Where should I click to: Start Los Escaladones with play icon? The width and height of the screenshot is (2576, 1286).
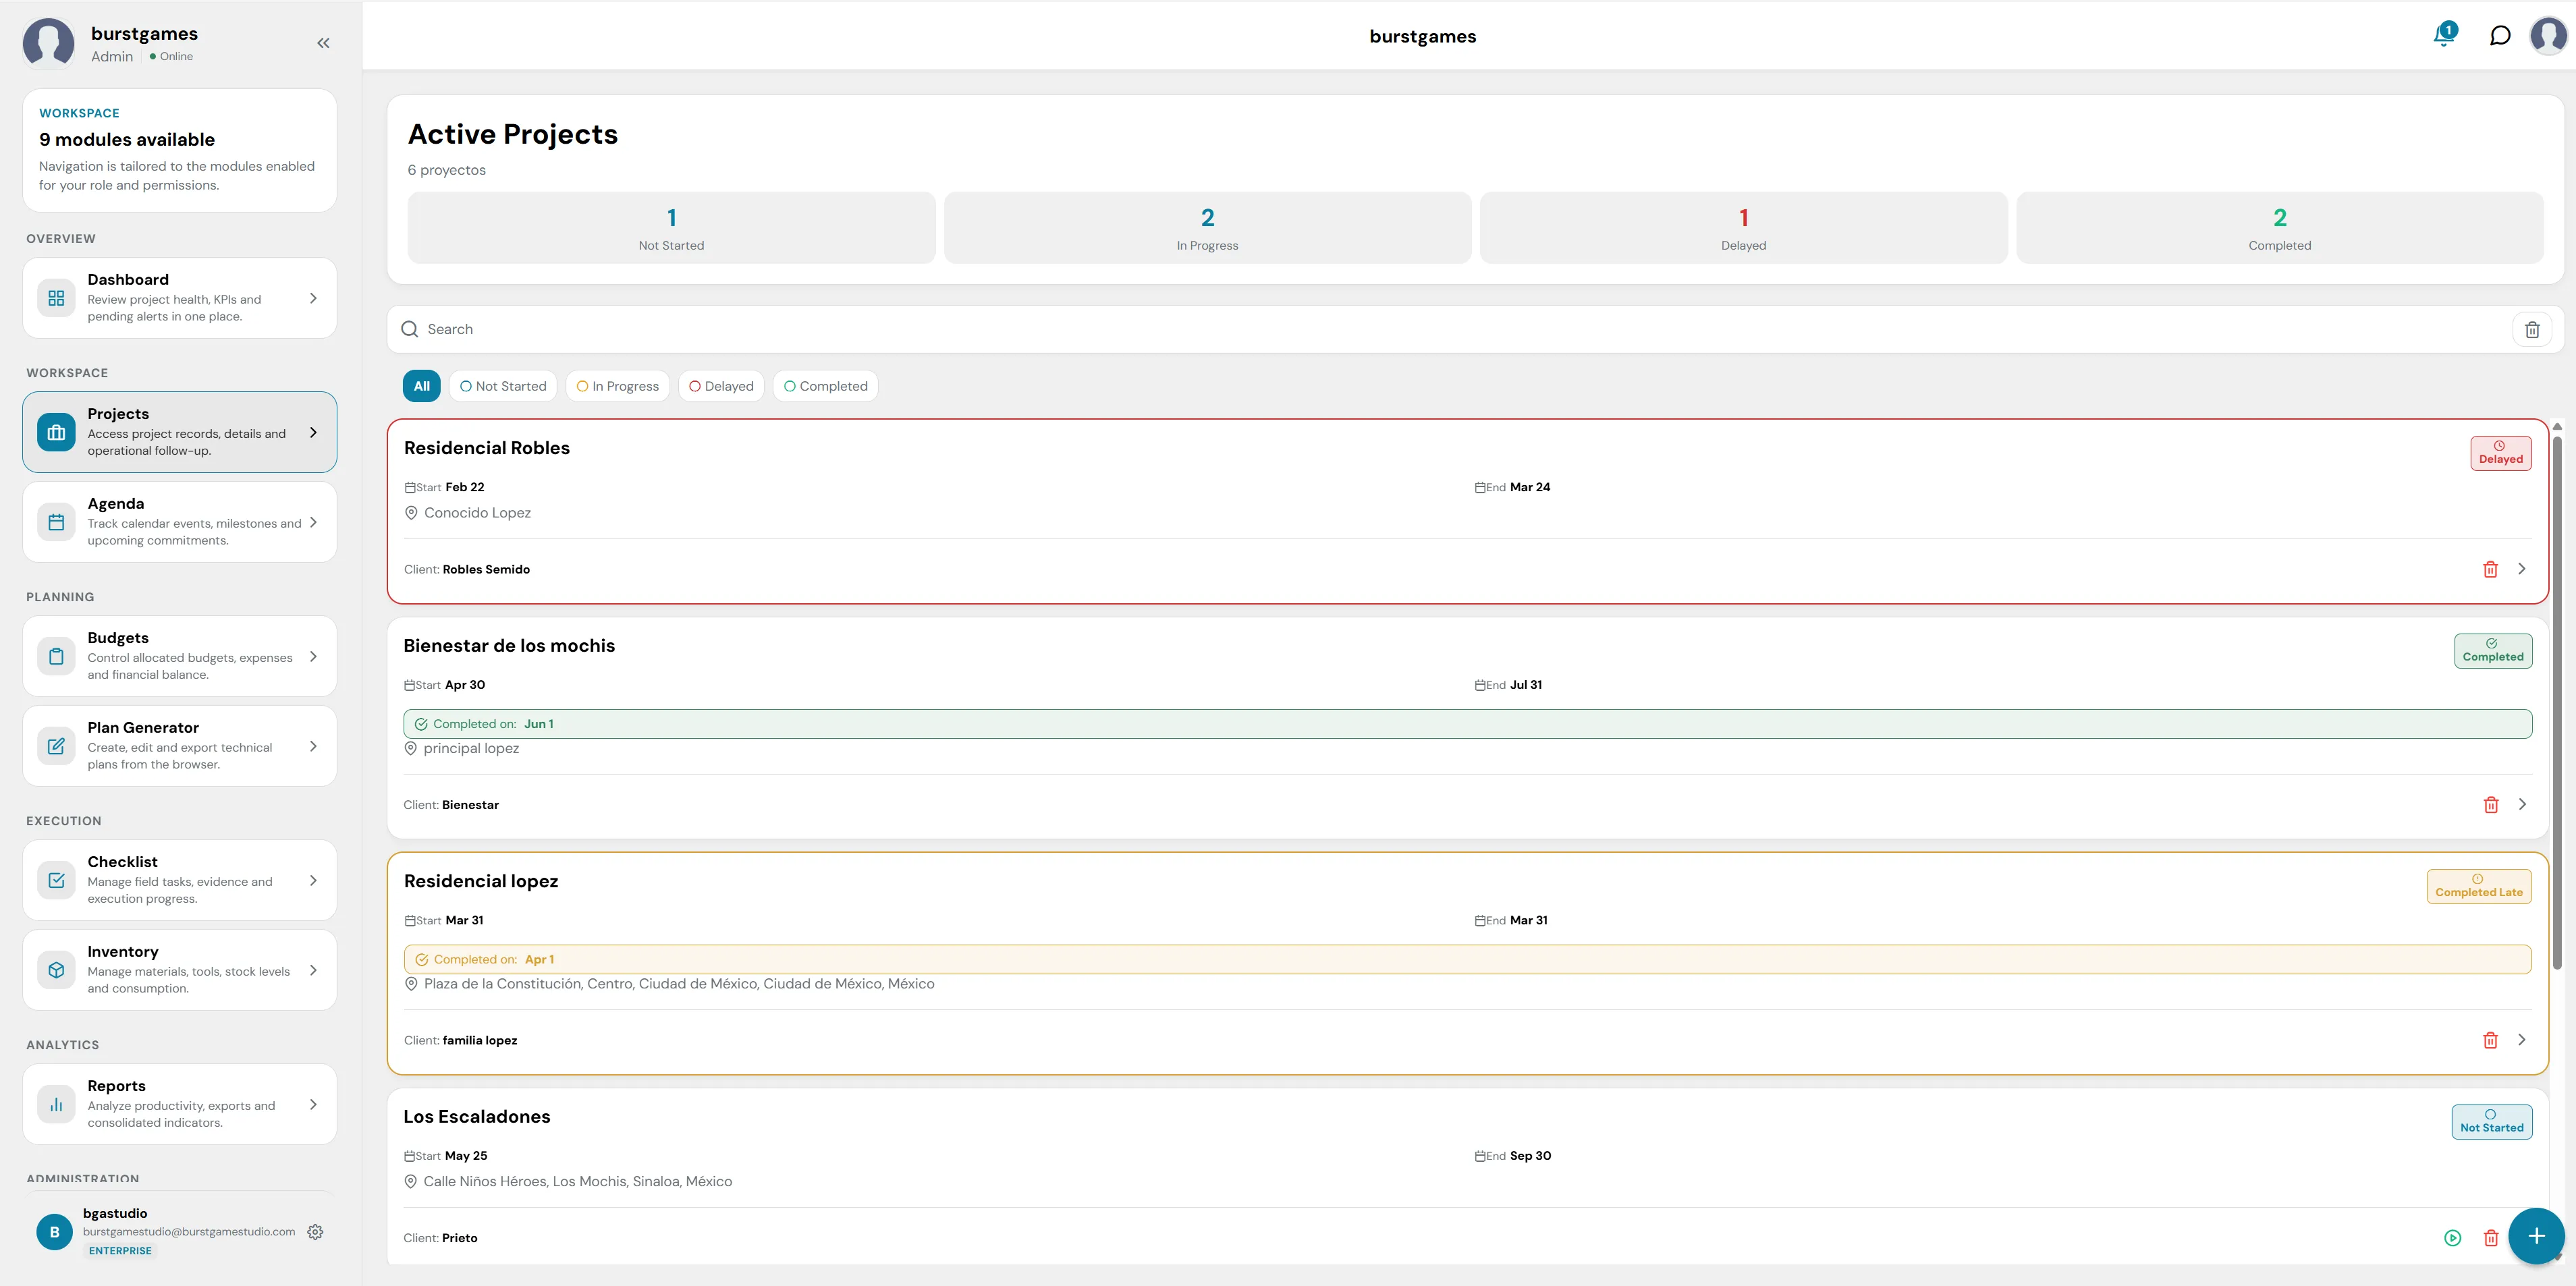(2452, 1238)
